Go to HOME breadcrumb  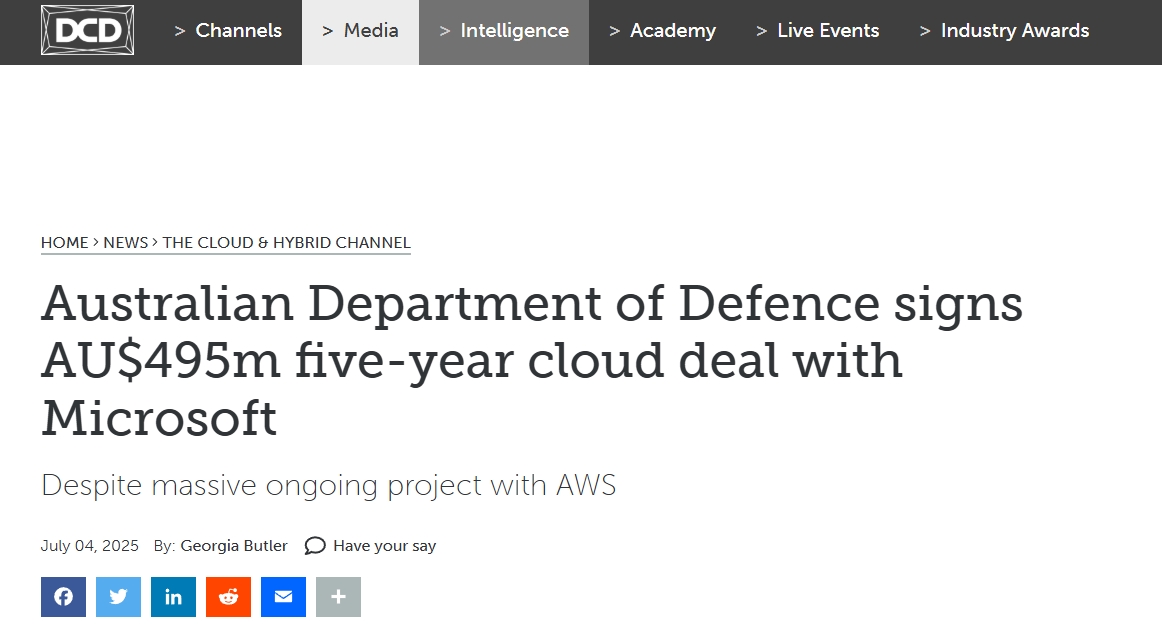[64, 242]
